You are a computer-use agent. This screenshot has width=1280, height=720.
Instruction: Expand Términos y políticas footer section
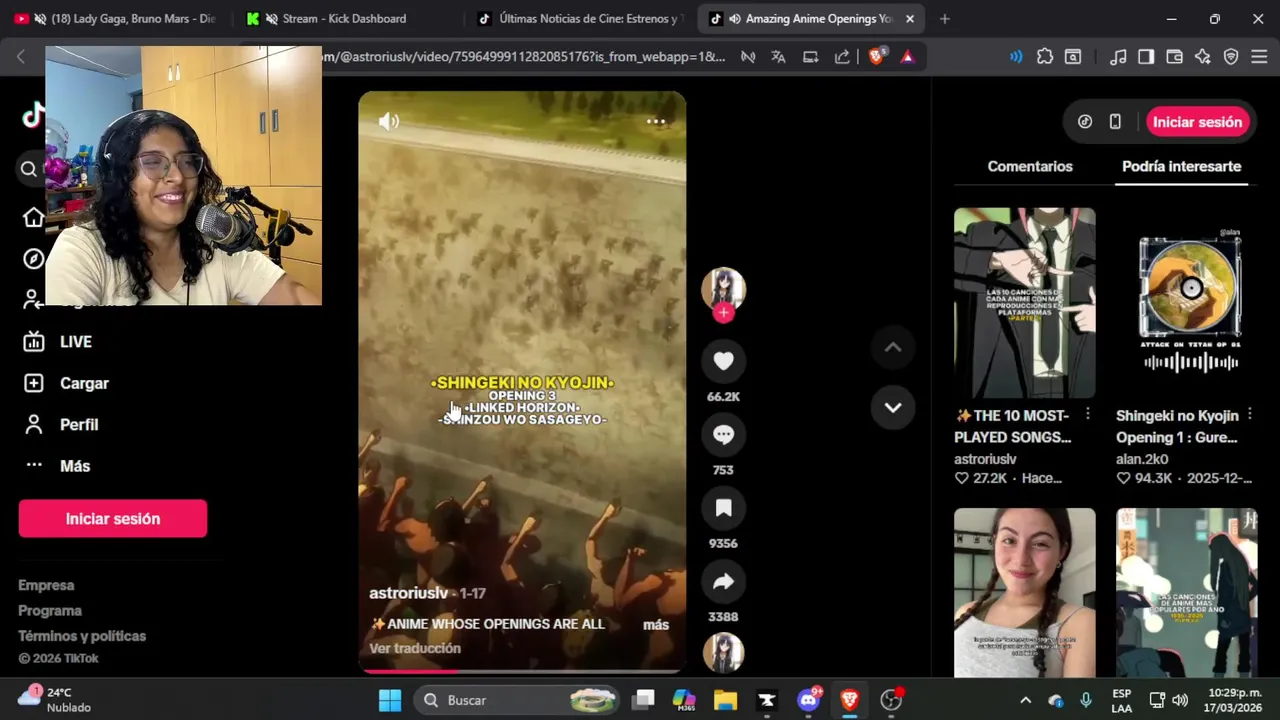(82, 636)
